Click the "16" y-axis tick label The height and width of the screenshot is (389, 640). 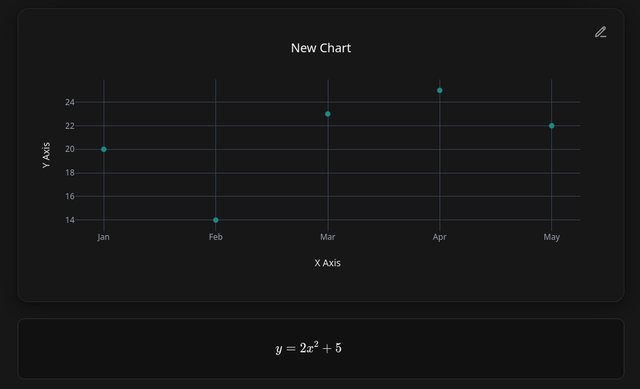tap(70, 196)
